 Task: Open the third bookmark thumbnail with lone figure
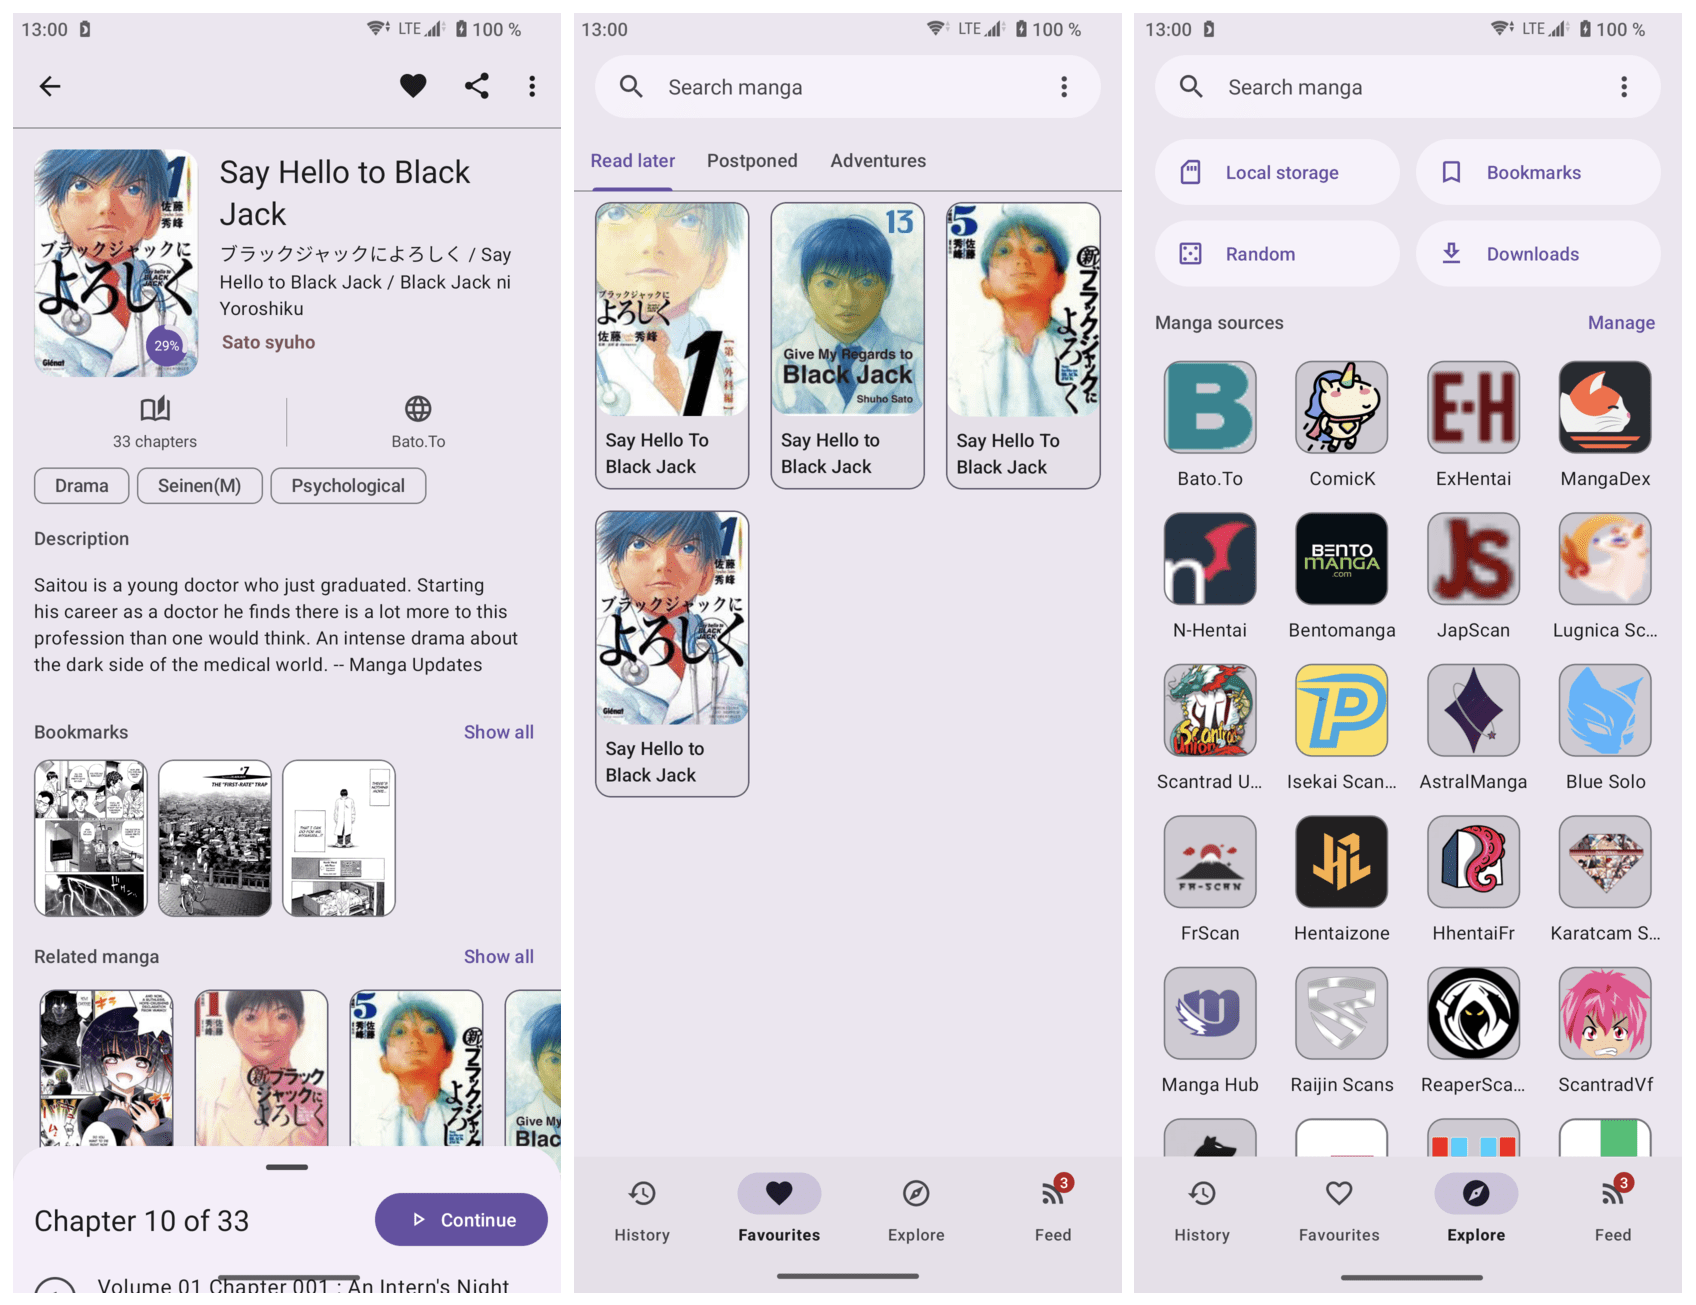coord(339,838)
